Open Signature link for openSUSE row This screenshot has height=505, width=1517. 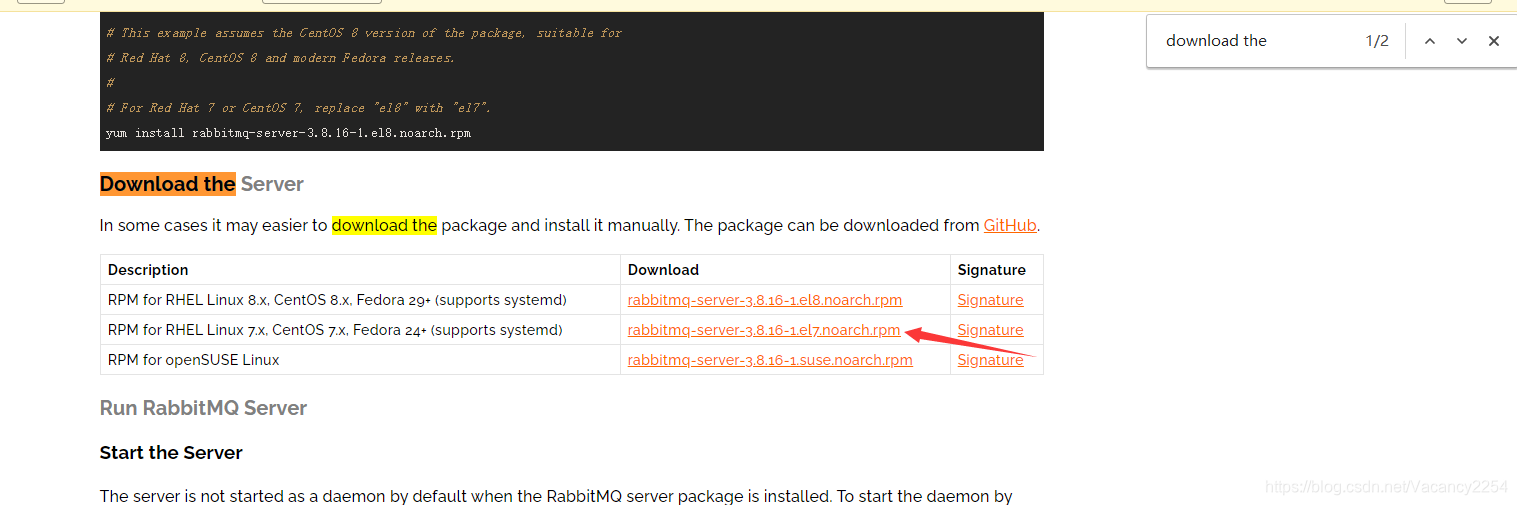990,360
